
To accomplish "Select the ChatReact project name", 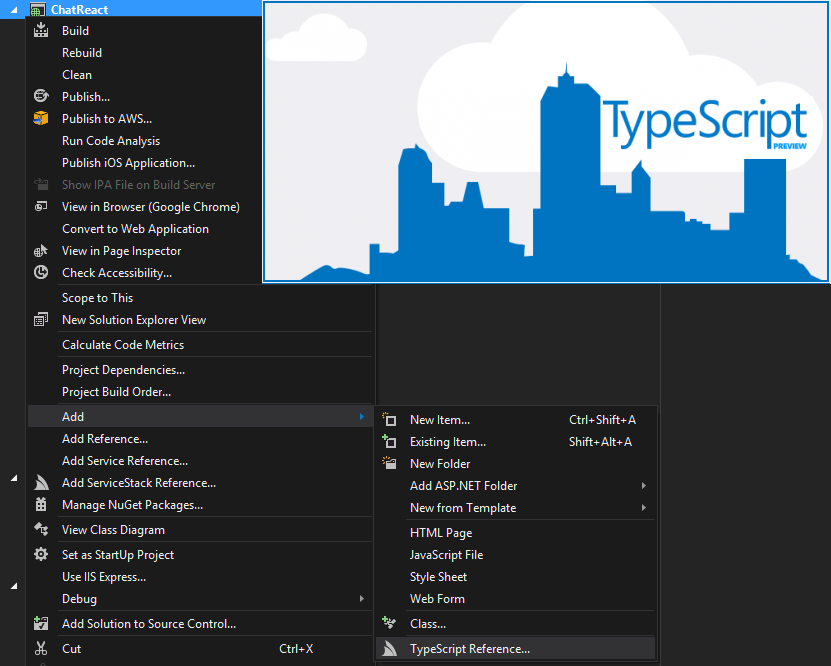I will point(79,10).
